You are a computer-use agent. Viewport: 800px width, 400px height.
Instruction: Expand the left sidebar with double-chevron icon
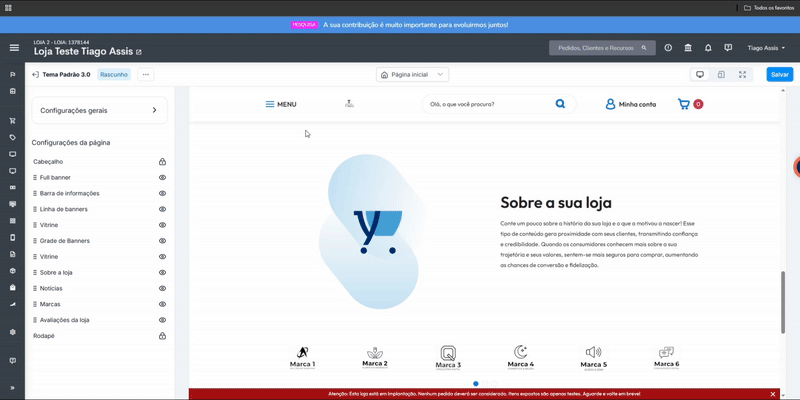click(x=13, y=387)
